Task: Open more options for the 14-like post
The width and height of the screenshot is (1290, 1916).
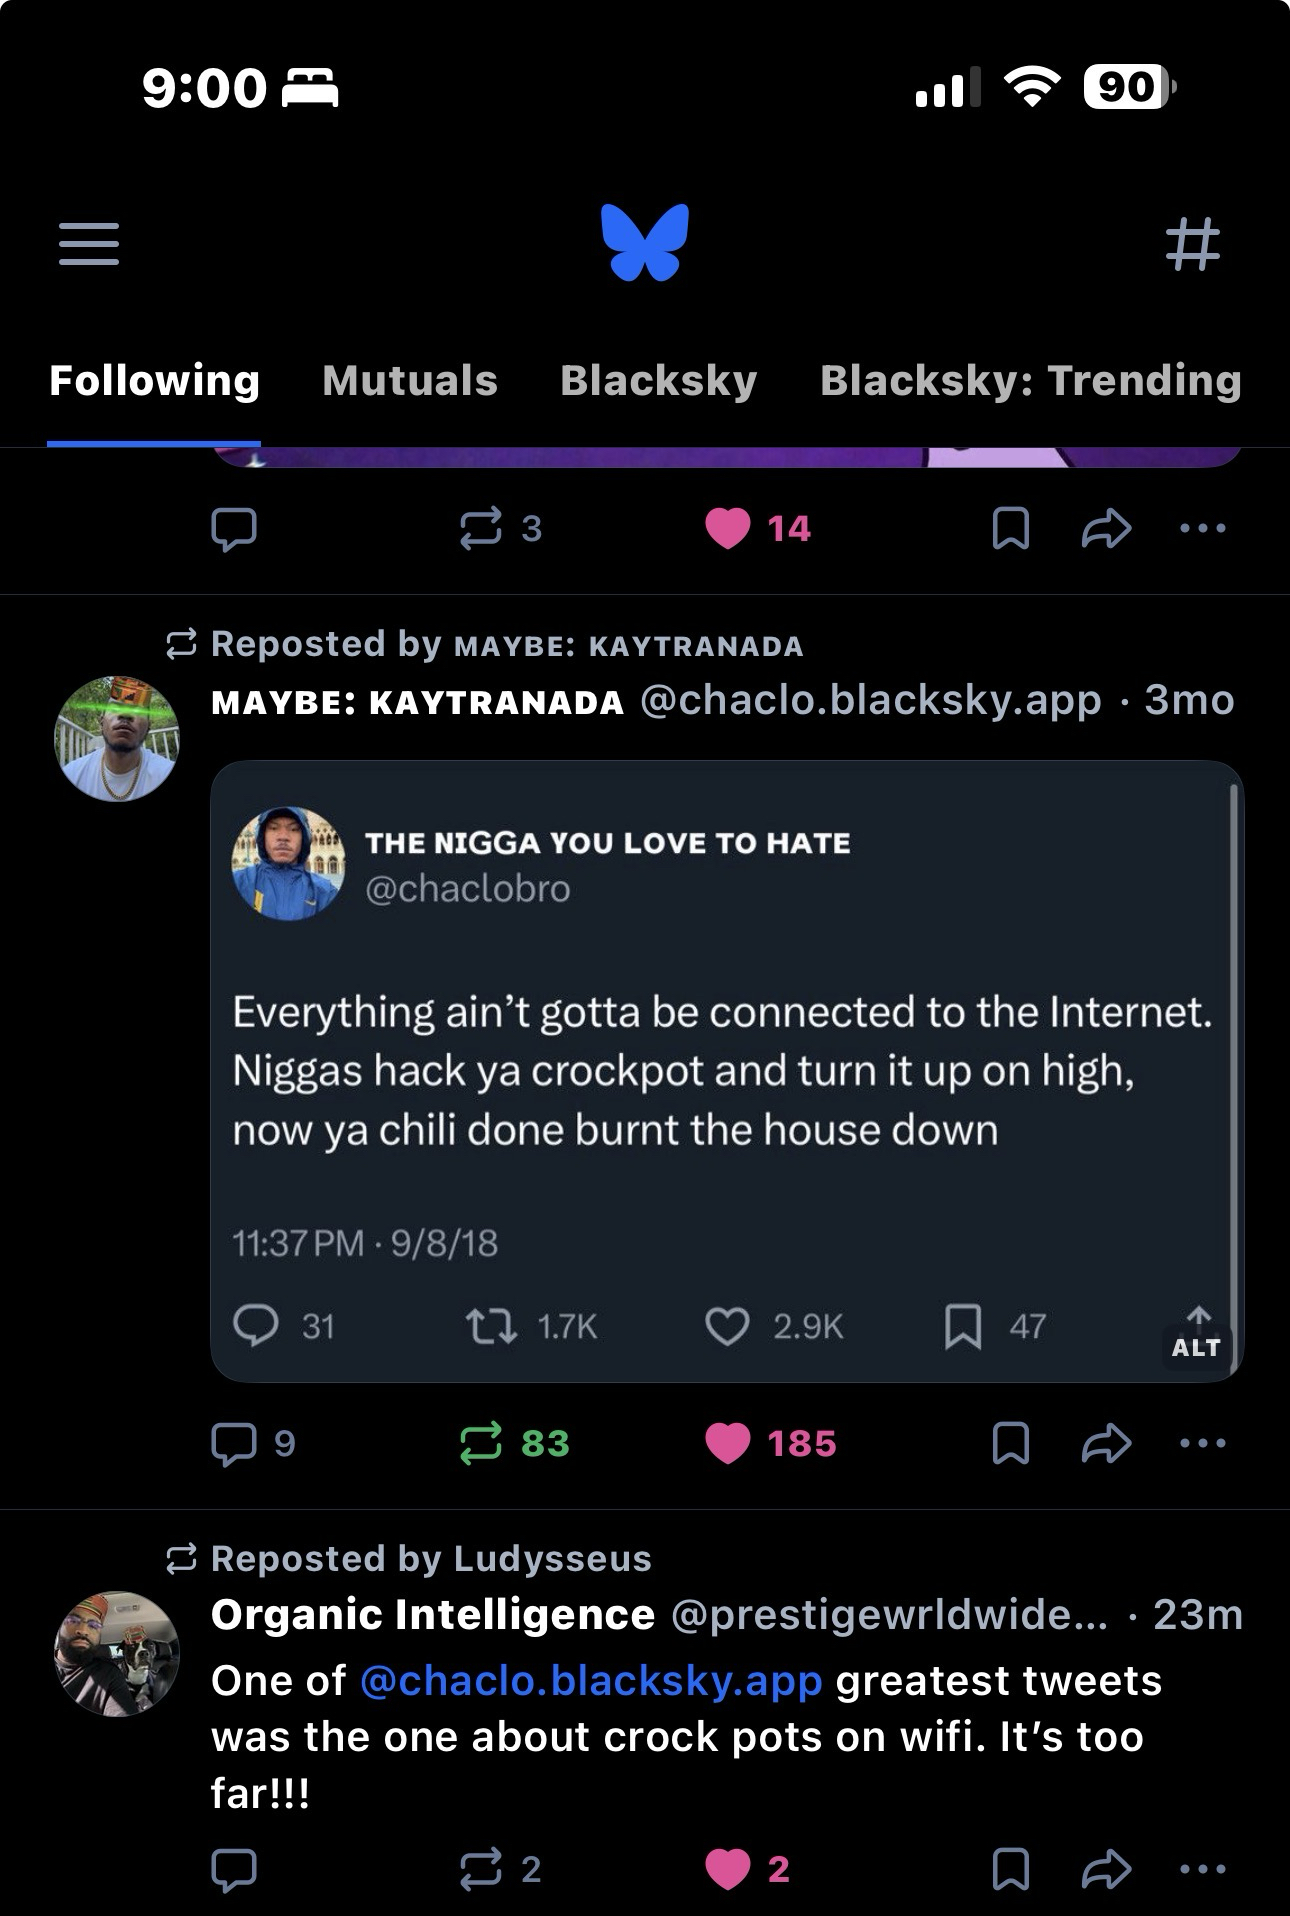Action: point(1202,528)
